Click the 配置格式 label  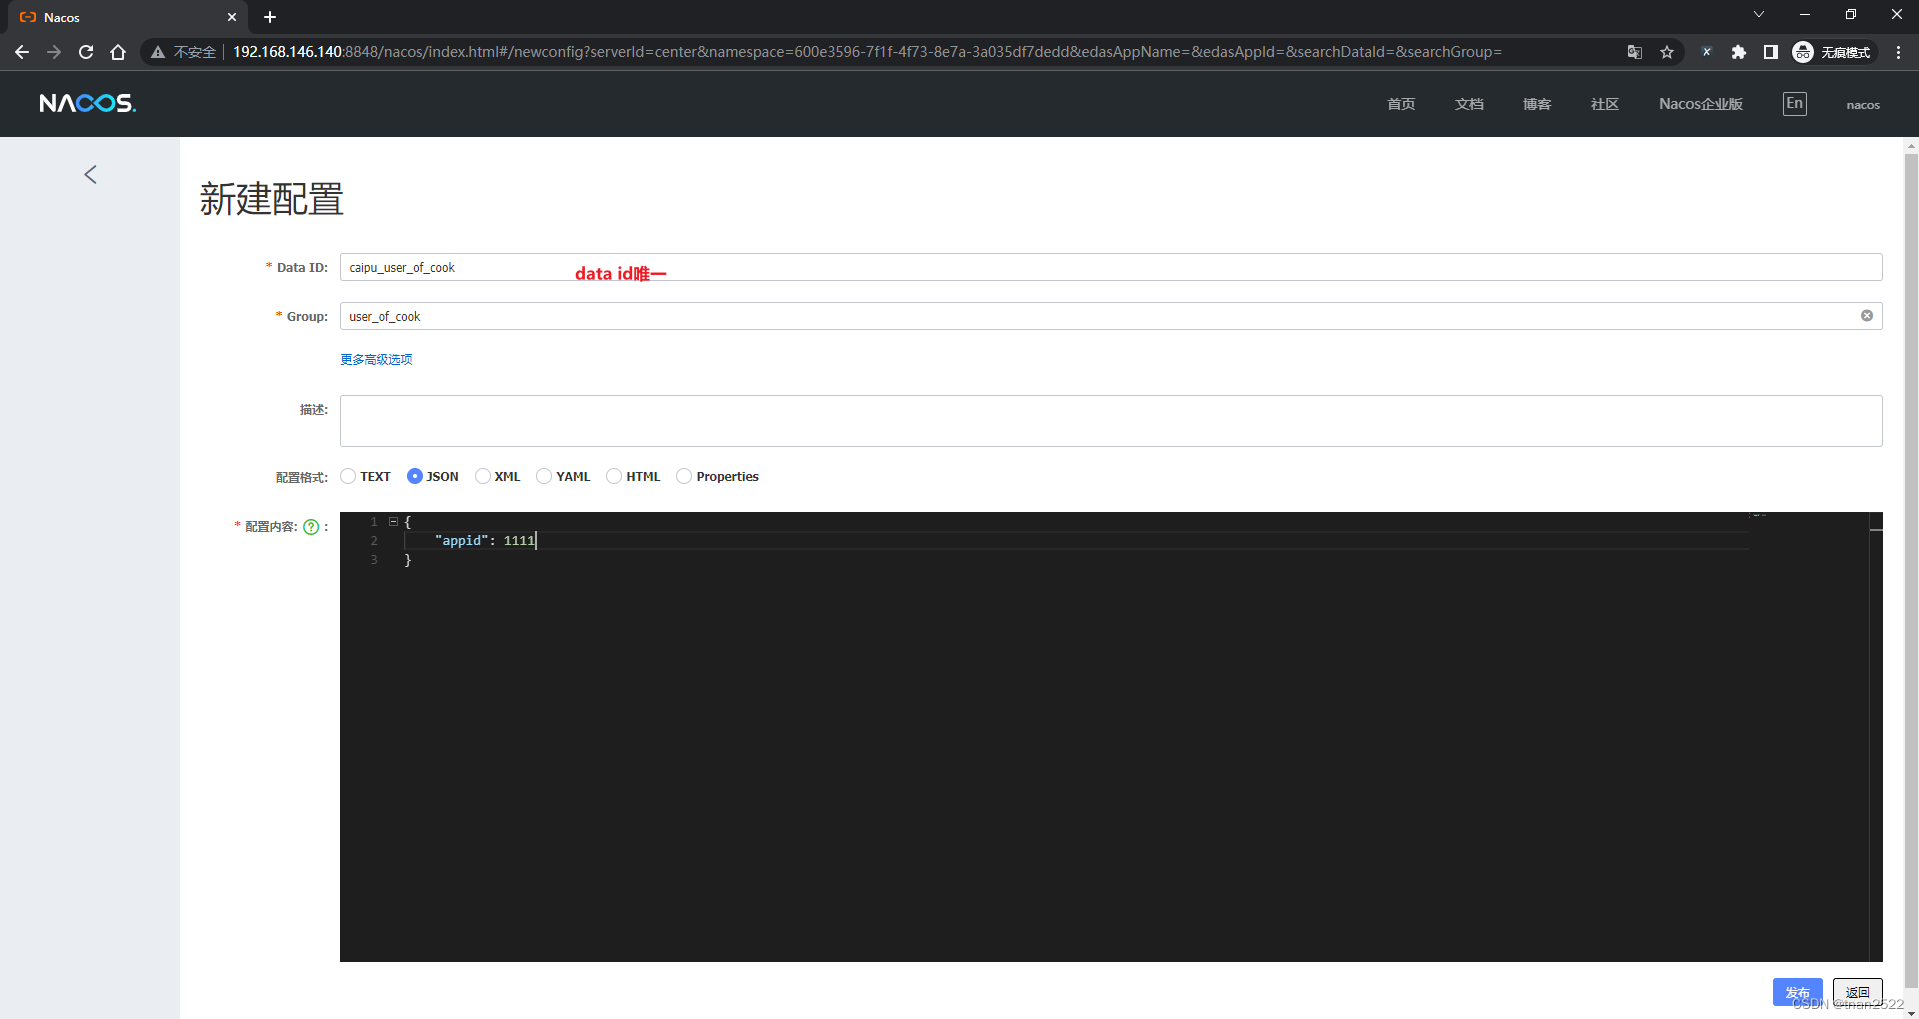(x=301, y=477)
